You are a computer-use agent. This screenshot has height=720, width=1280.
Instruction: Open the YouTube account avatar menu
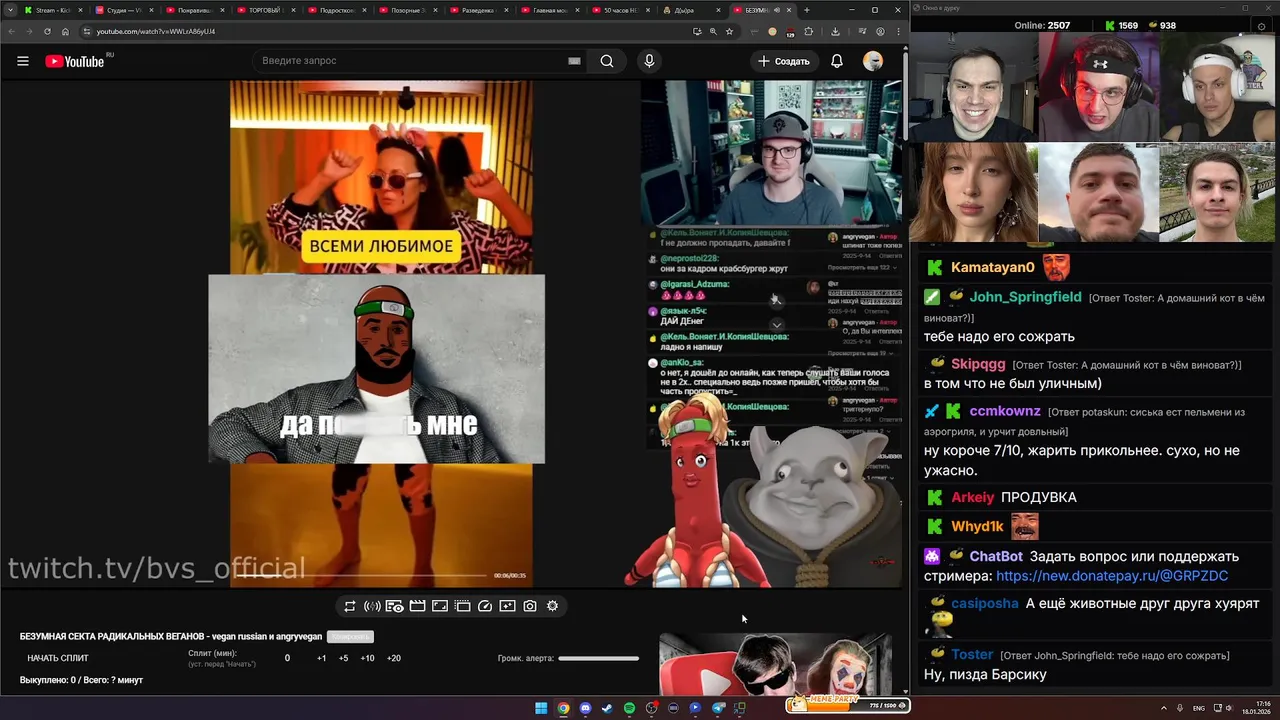[x=873, y=61]
